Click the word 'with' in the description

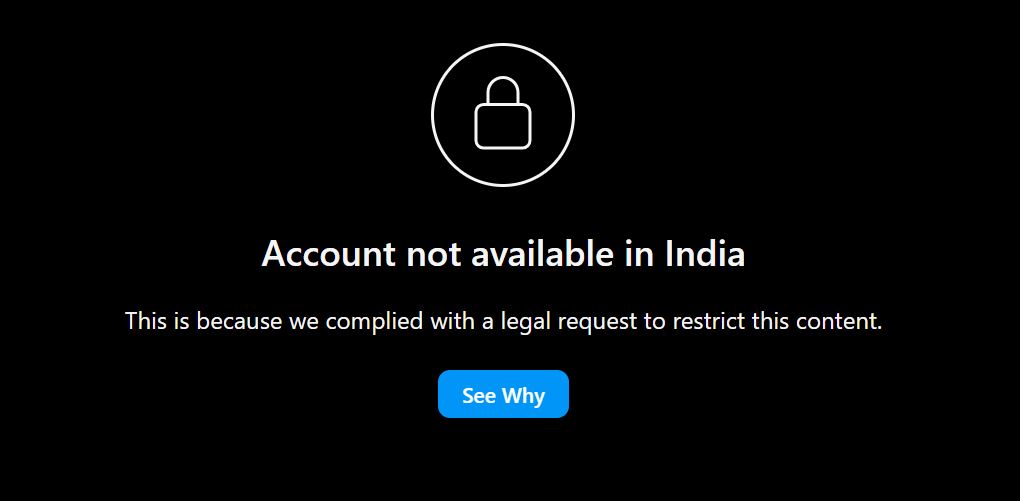click(453, 321)
